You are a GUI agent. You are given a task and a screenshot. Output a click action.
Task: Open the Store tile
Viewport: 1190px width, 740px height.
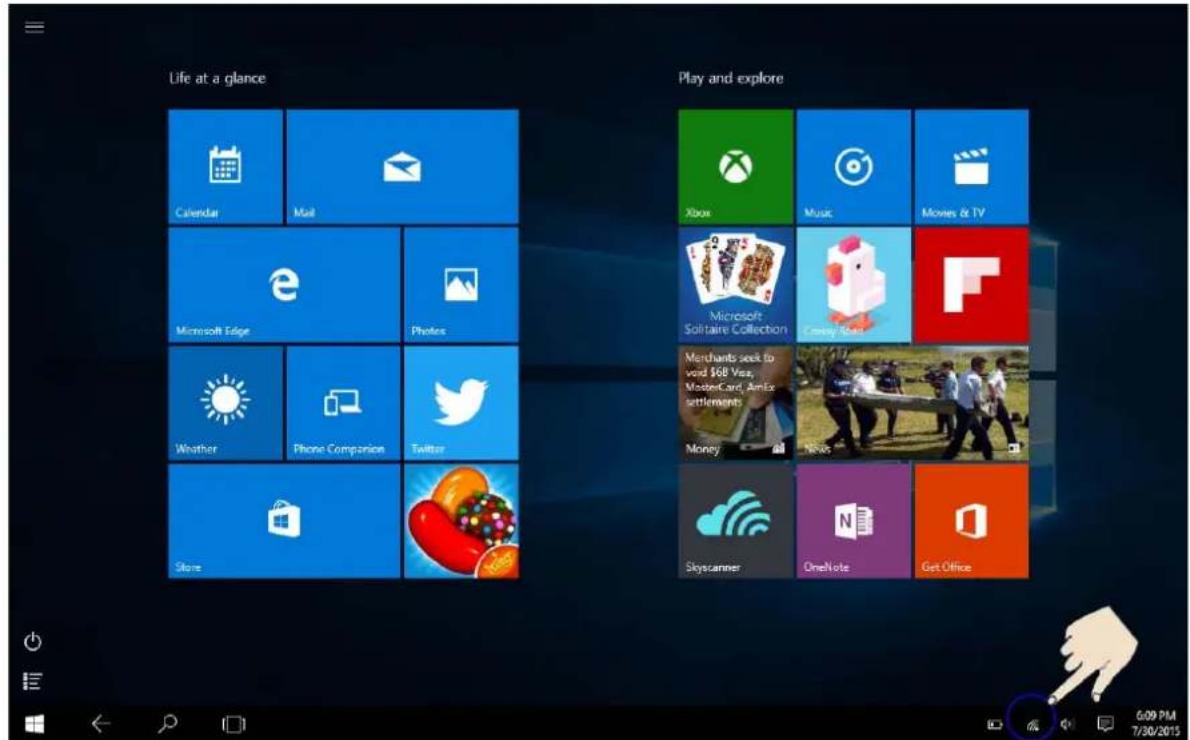coord(284,521)
